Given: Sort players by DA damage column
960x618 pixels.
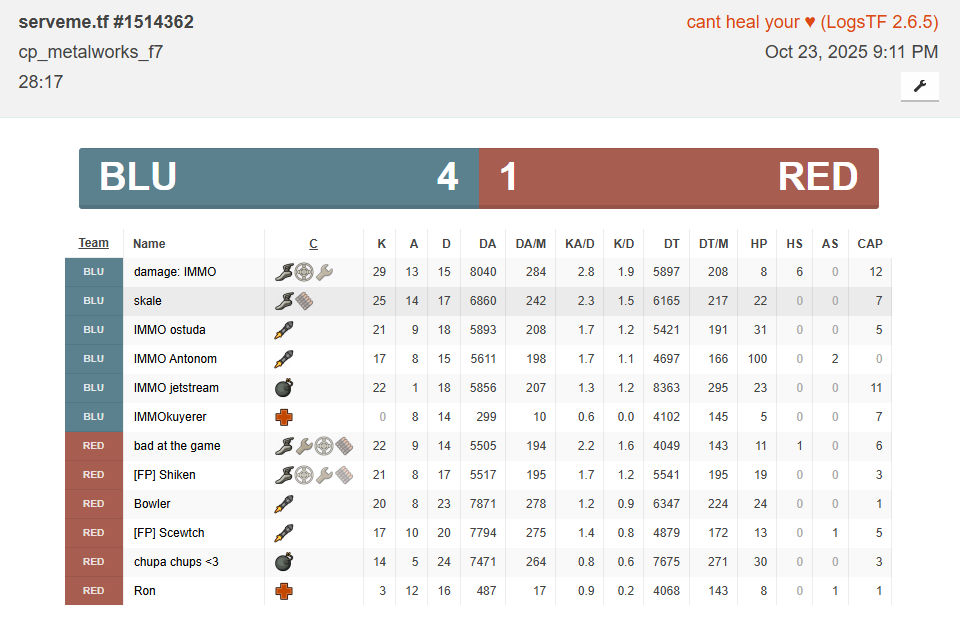Looking at the screenshot, I should pyautogui.click(x=487, y=243).
